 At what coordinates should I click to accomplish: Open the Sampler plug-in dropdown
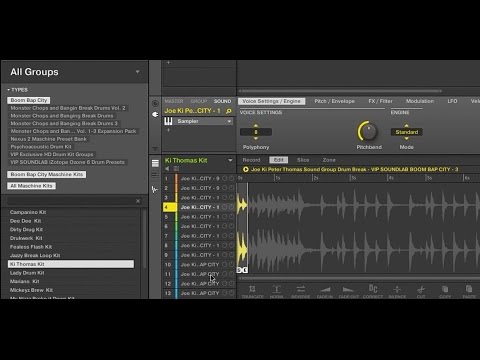(x=229, y=121)
